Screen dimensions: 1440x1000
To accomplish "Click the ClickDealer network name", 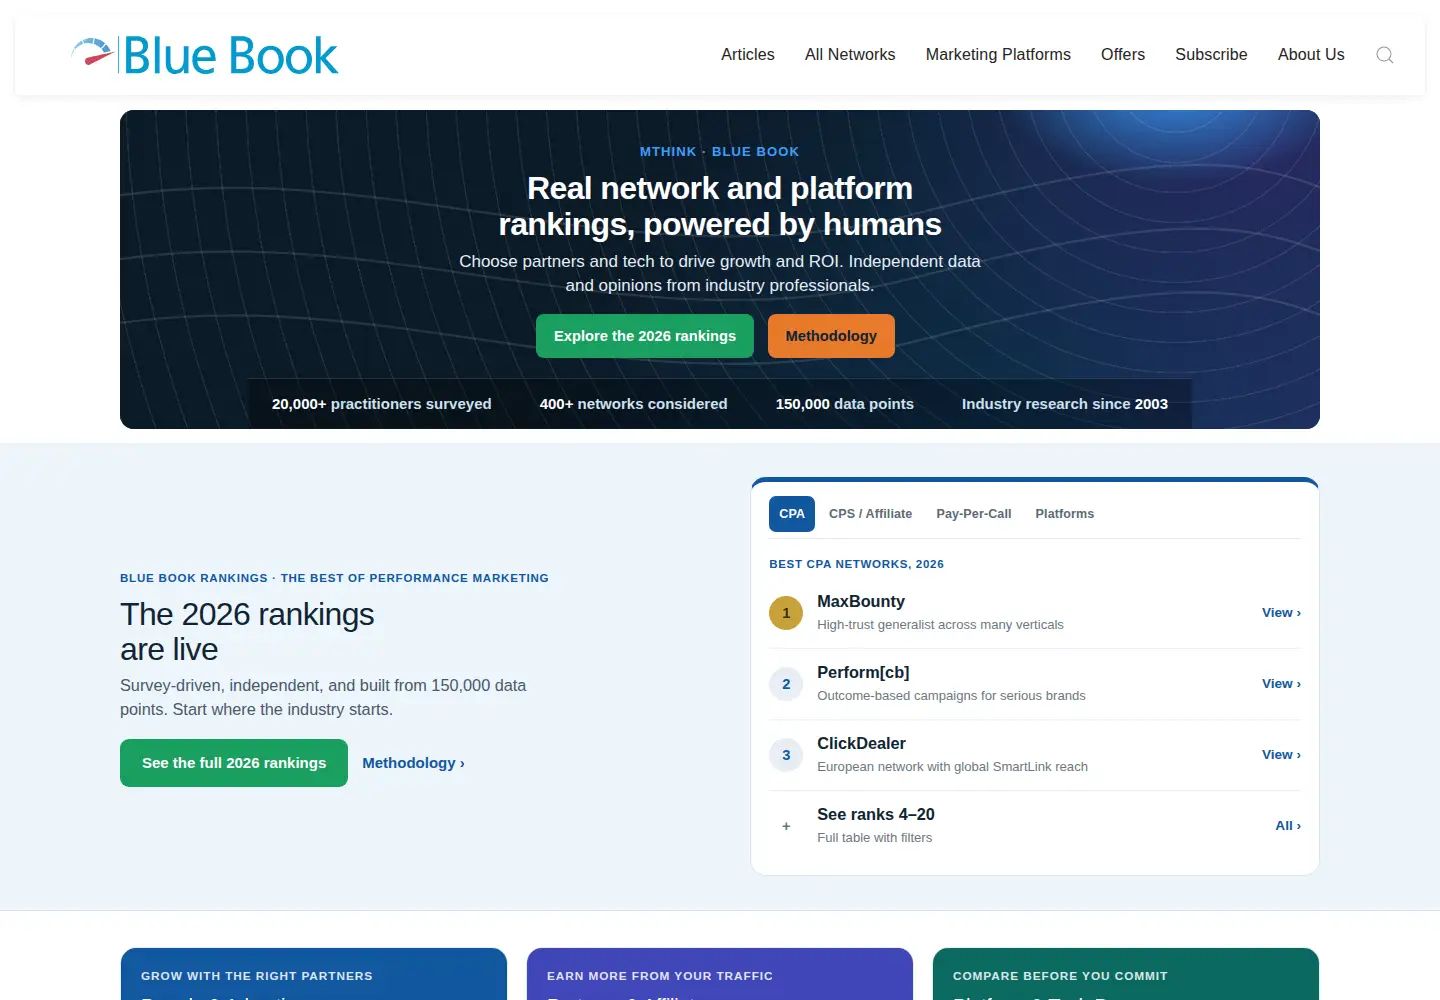I will point(861,744).
